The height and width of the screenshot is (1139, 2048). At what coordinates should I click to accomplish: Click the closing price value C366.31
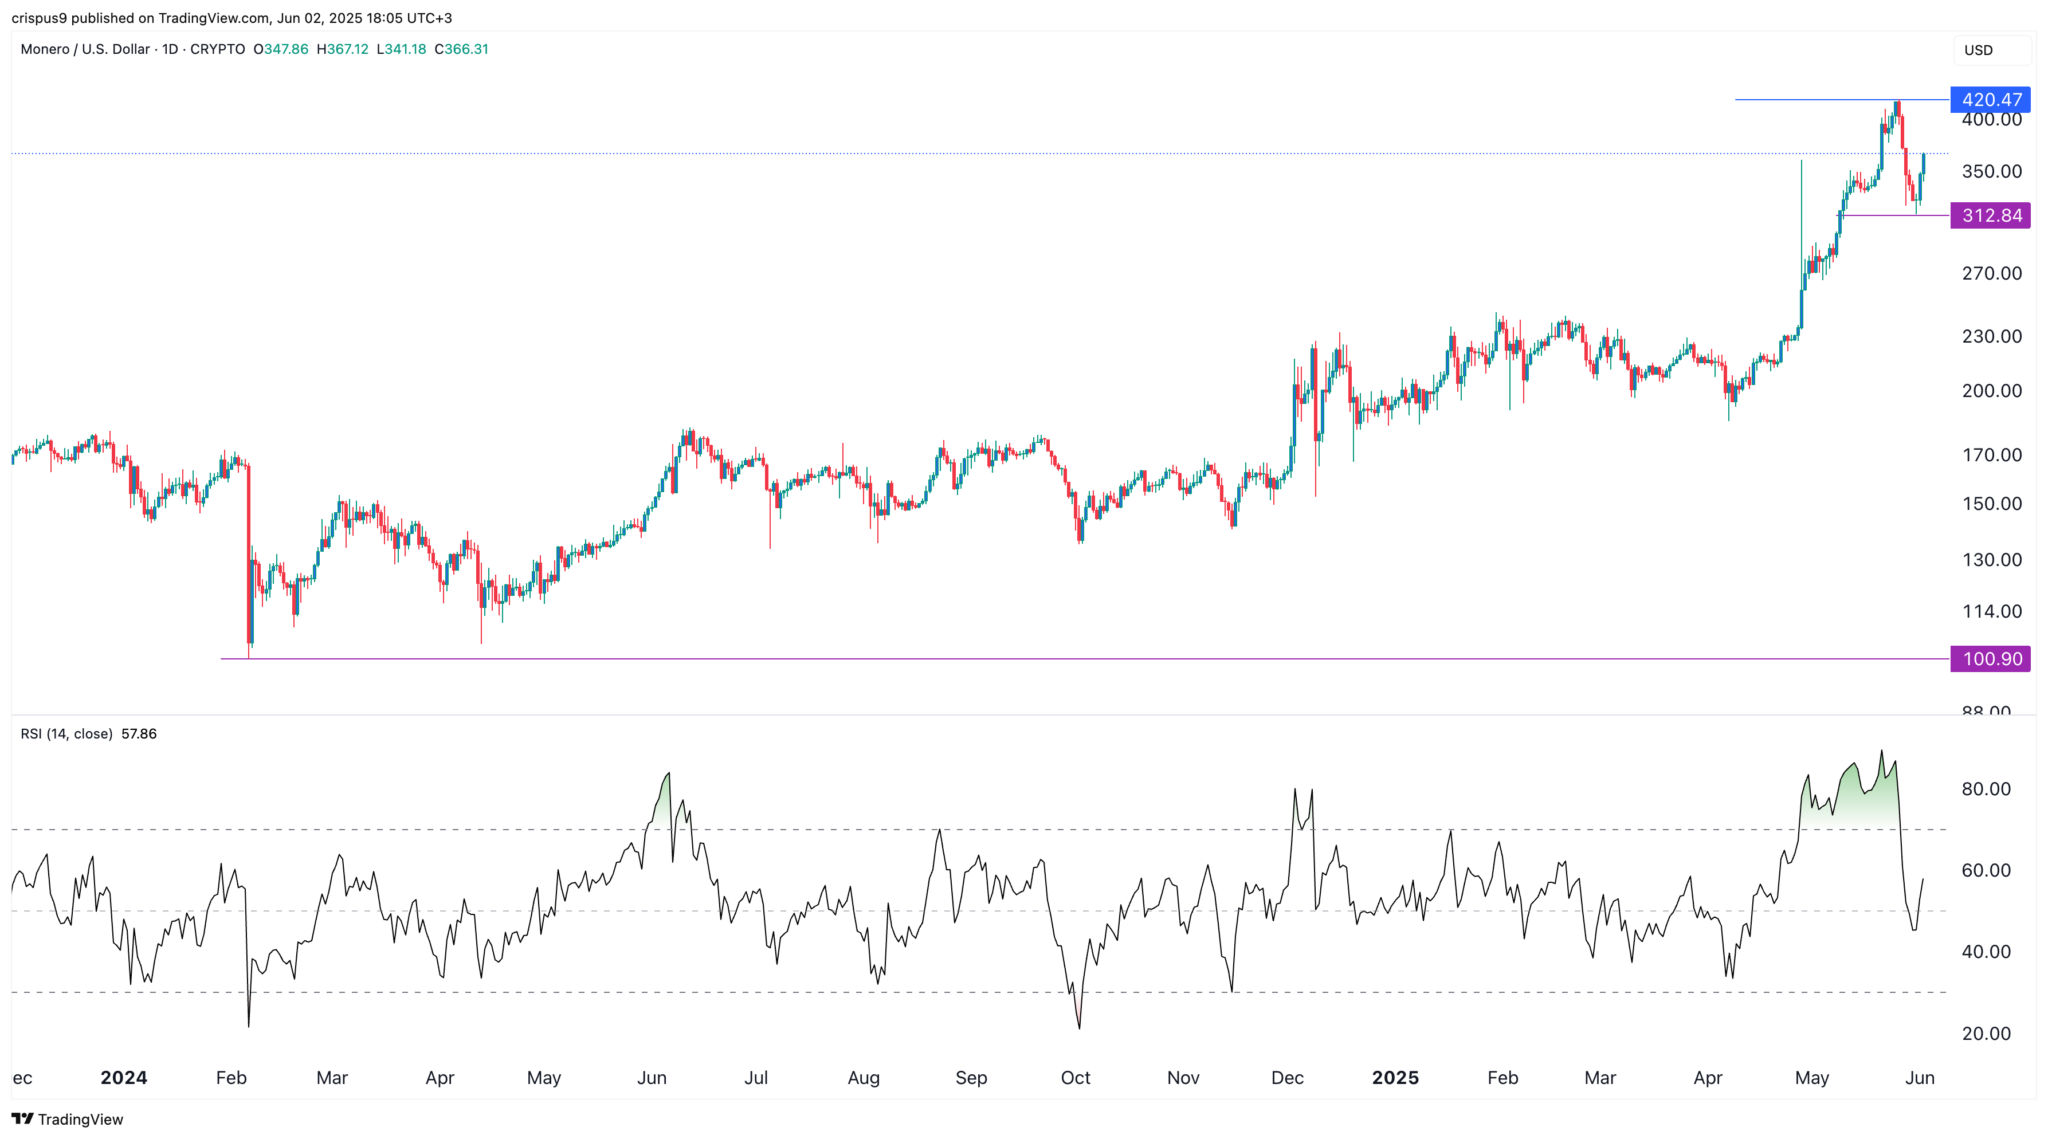point(461,49)
